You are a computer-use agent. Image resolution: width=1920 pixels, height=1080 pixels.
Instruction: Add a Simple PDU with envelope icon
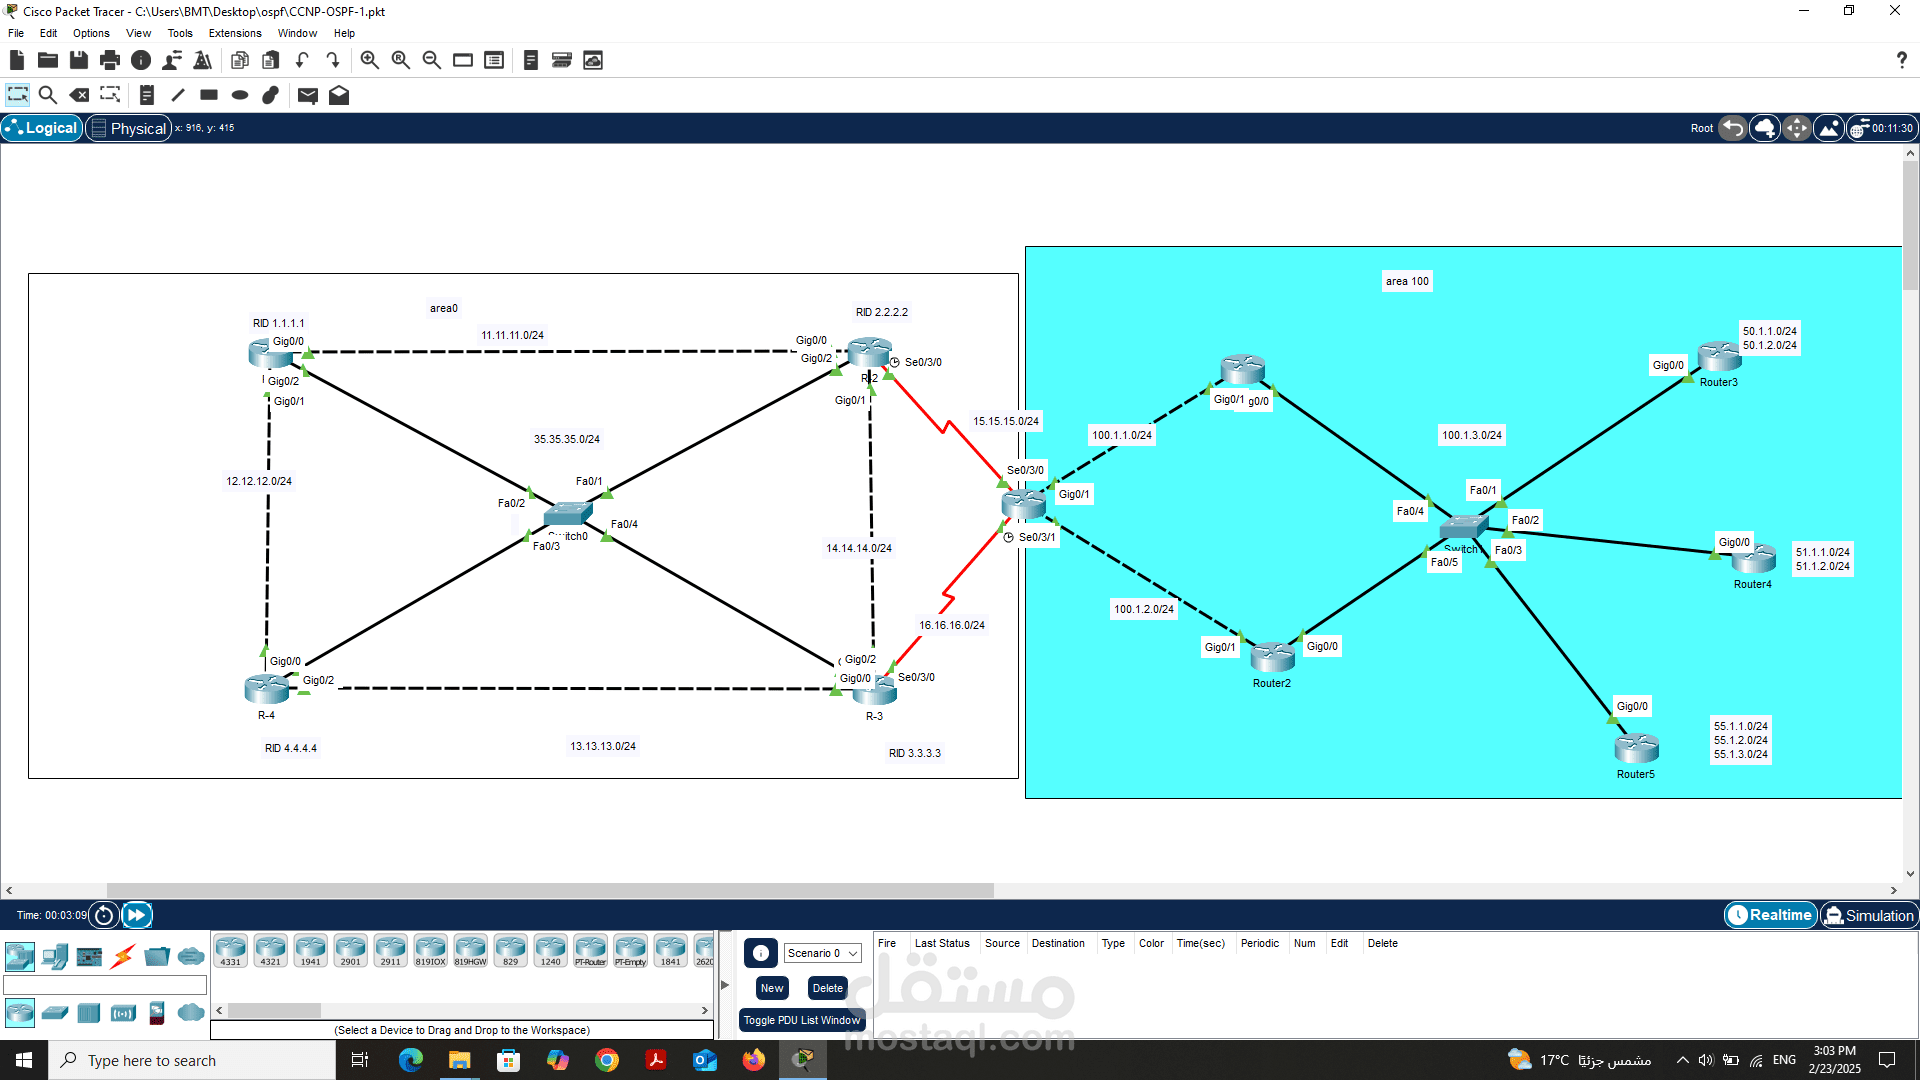coord(308,95)
